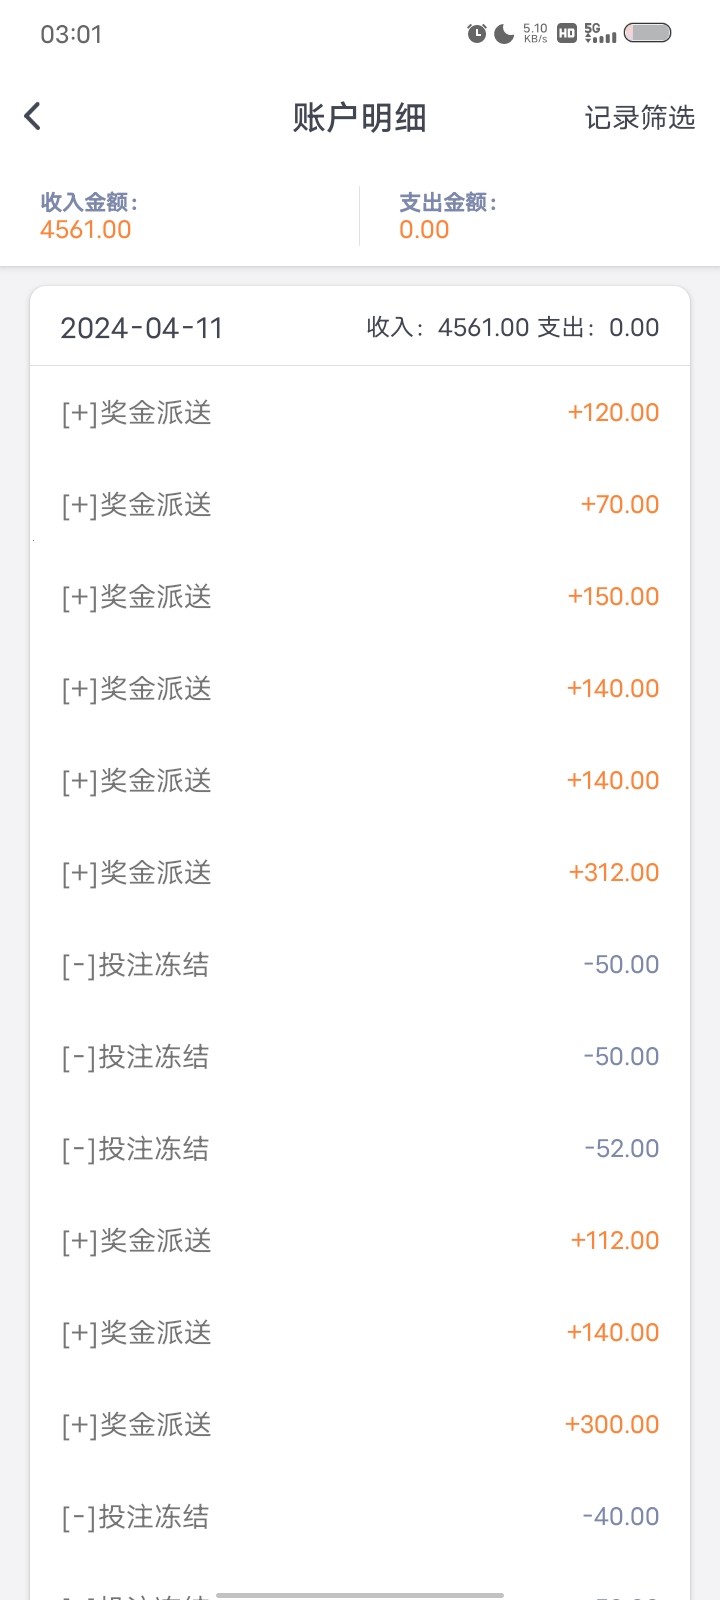Open the +120.00 奖金派送 entry

coord(360,413)
